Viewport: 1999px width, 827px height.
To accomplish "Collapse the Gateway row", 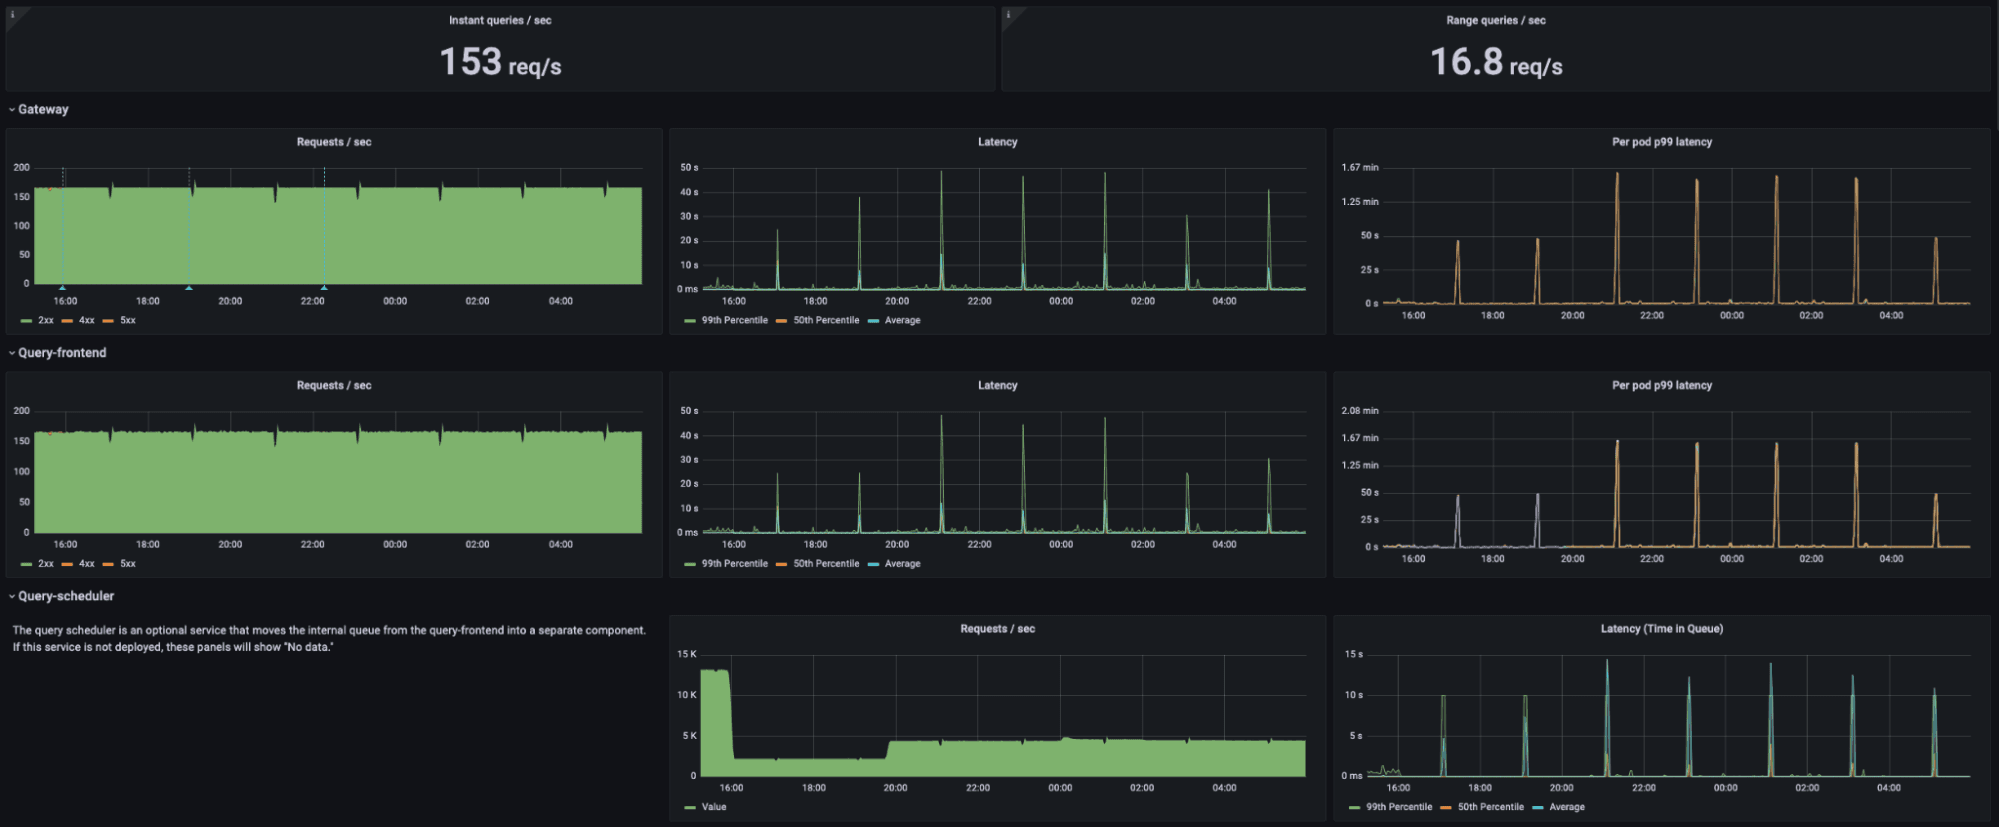I will point(38,110).
